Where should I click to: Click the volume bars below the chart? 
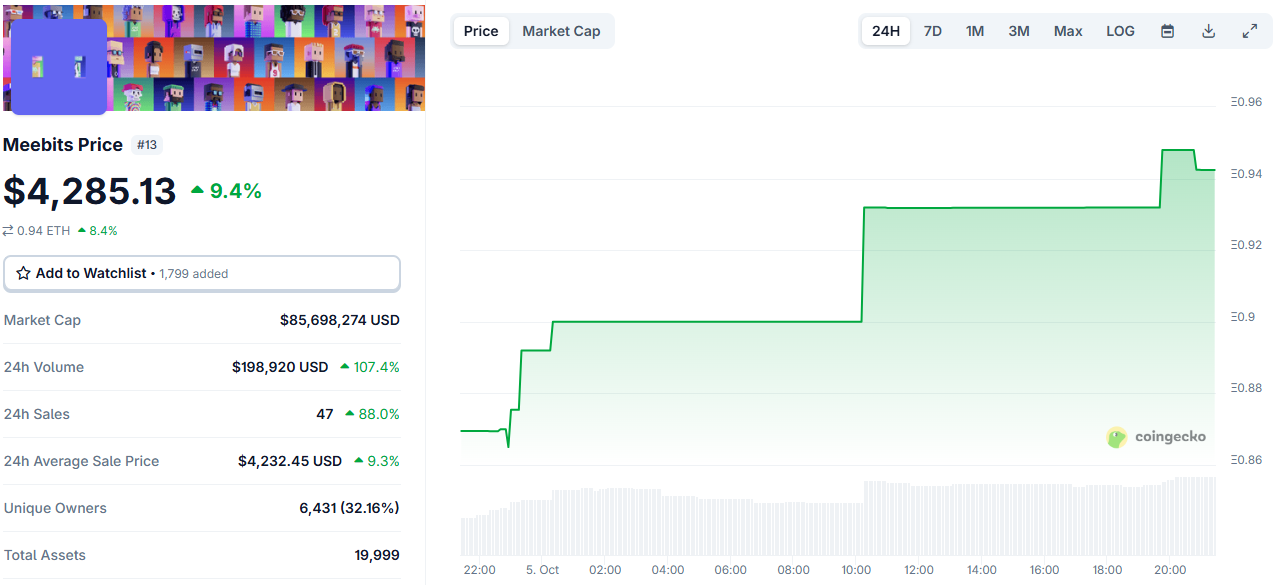[x=838, y=522]
